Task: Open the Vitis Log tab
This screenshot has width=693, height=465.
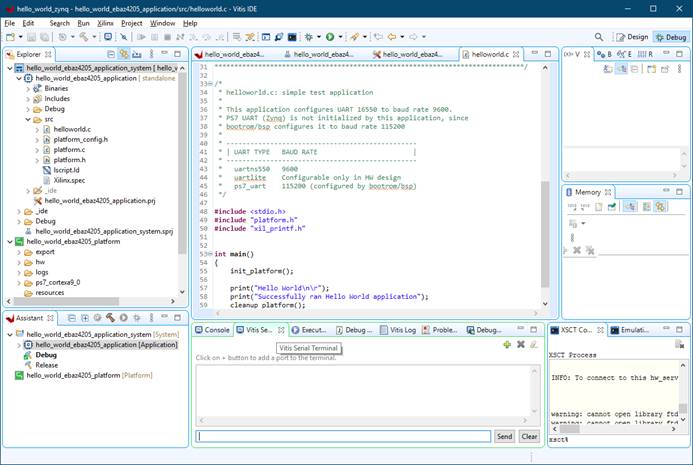Action: (400, 329)
